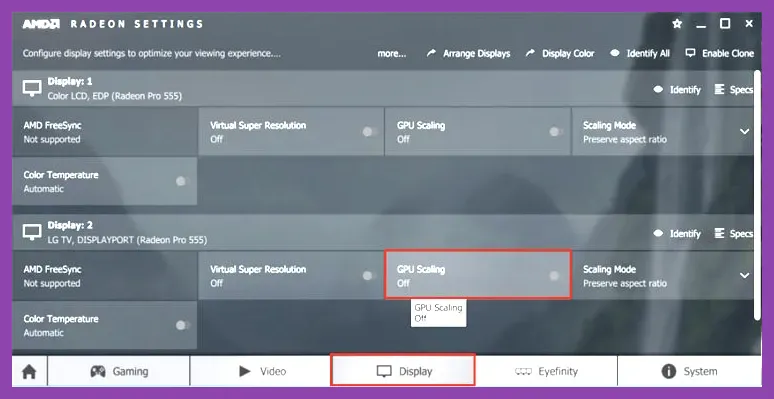Switch to the System tab

tap(690, 371)
